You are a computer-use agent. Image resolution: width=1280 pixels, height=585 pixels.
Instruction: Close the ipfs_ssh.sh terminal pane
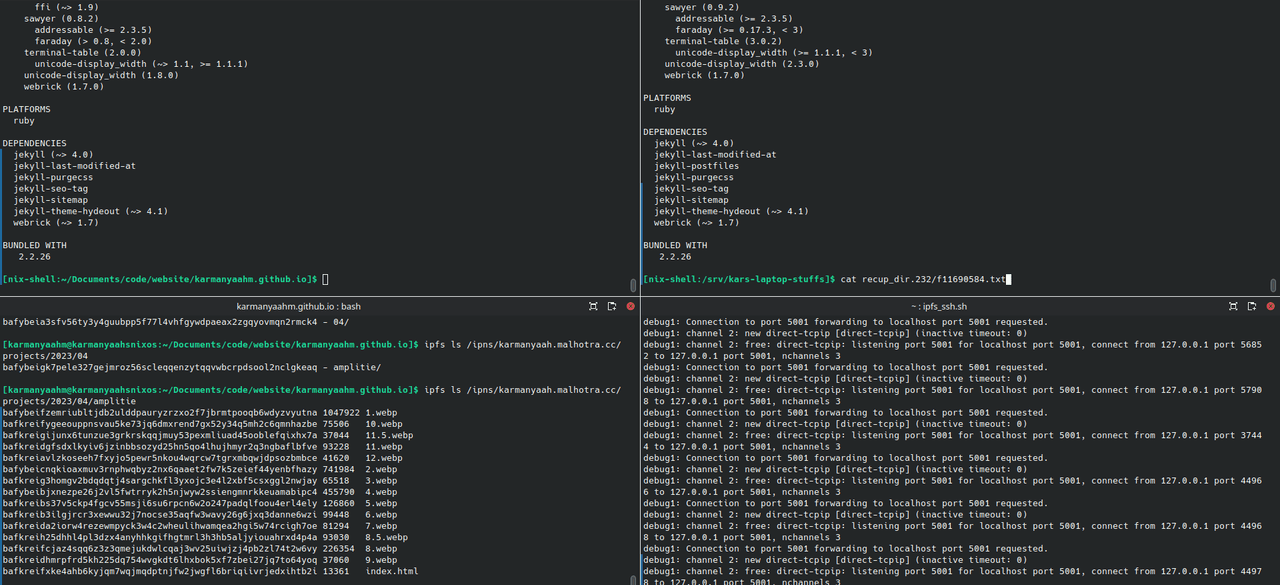point(1271,306)
